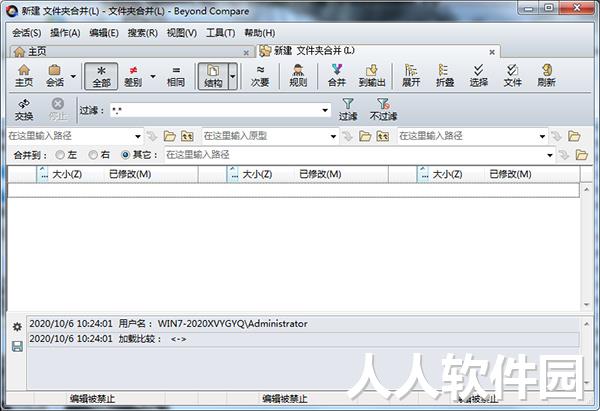
Task: Click the log panel save disk icon
Action: tap(17, 347)
